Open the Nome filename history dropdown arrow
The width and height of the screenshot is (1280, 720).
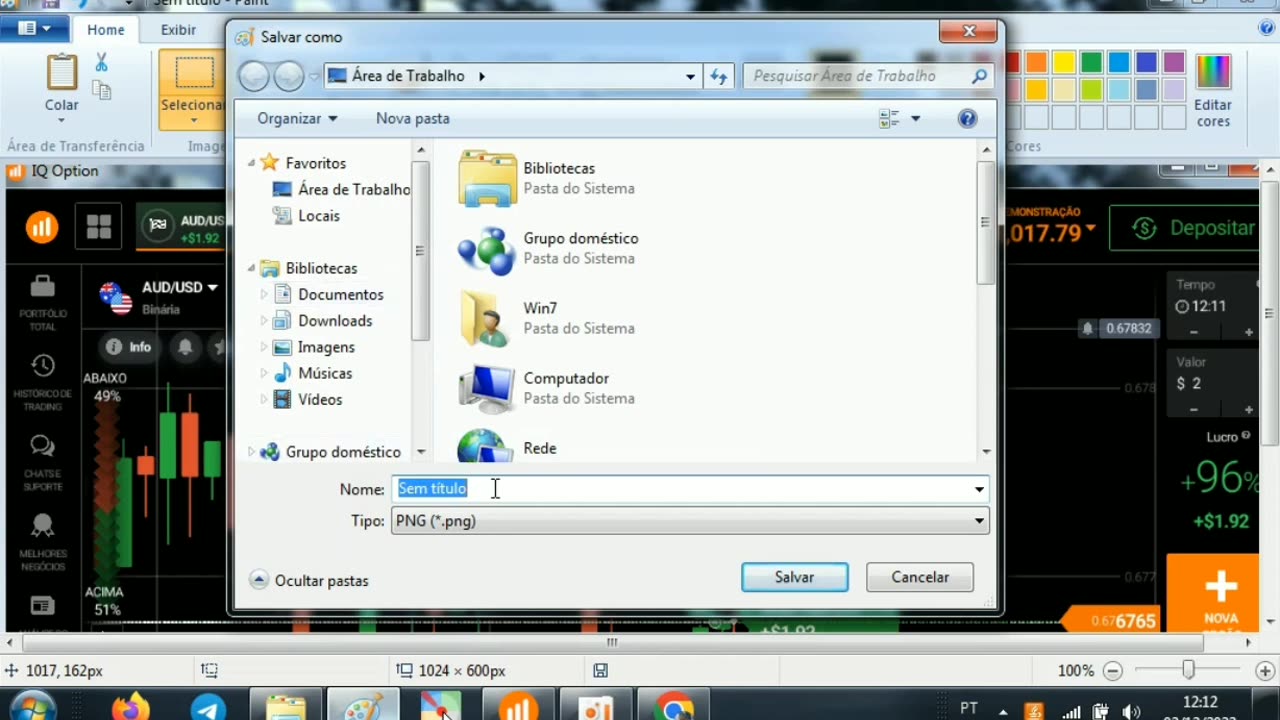pyautogui.click(x=979, y=489)
